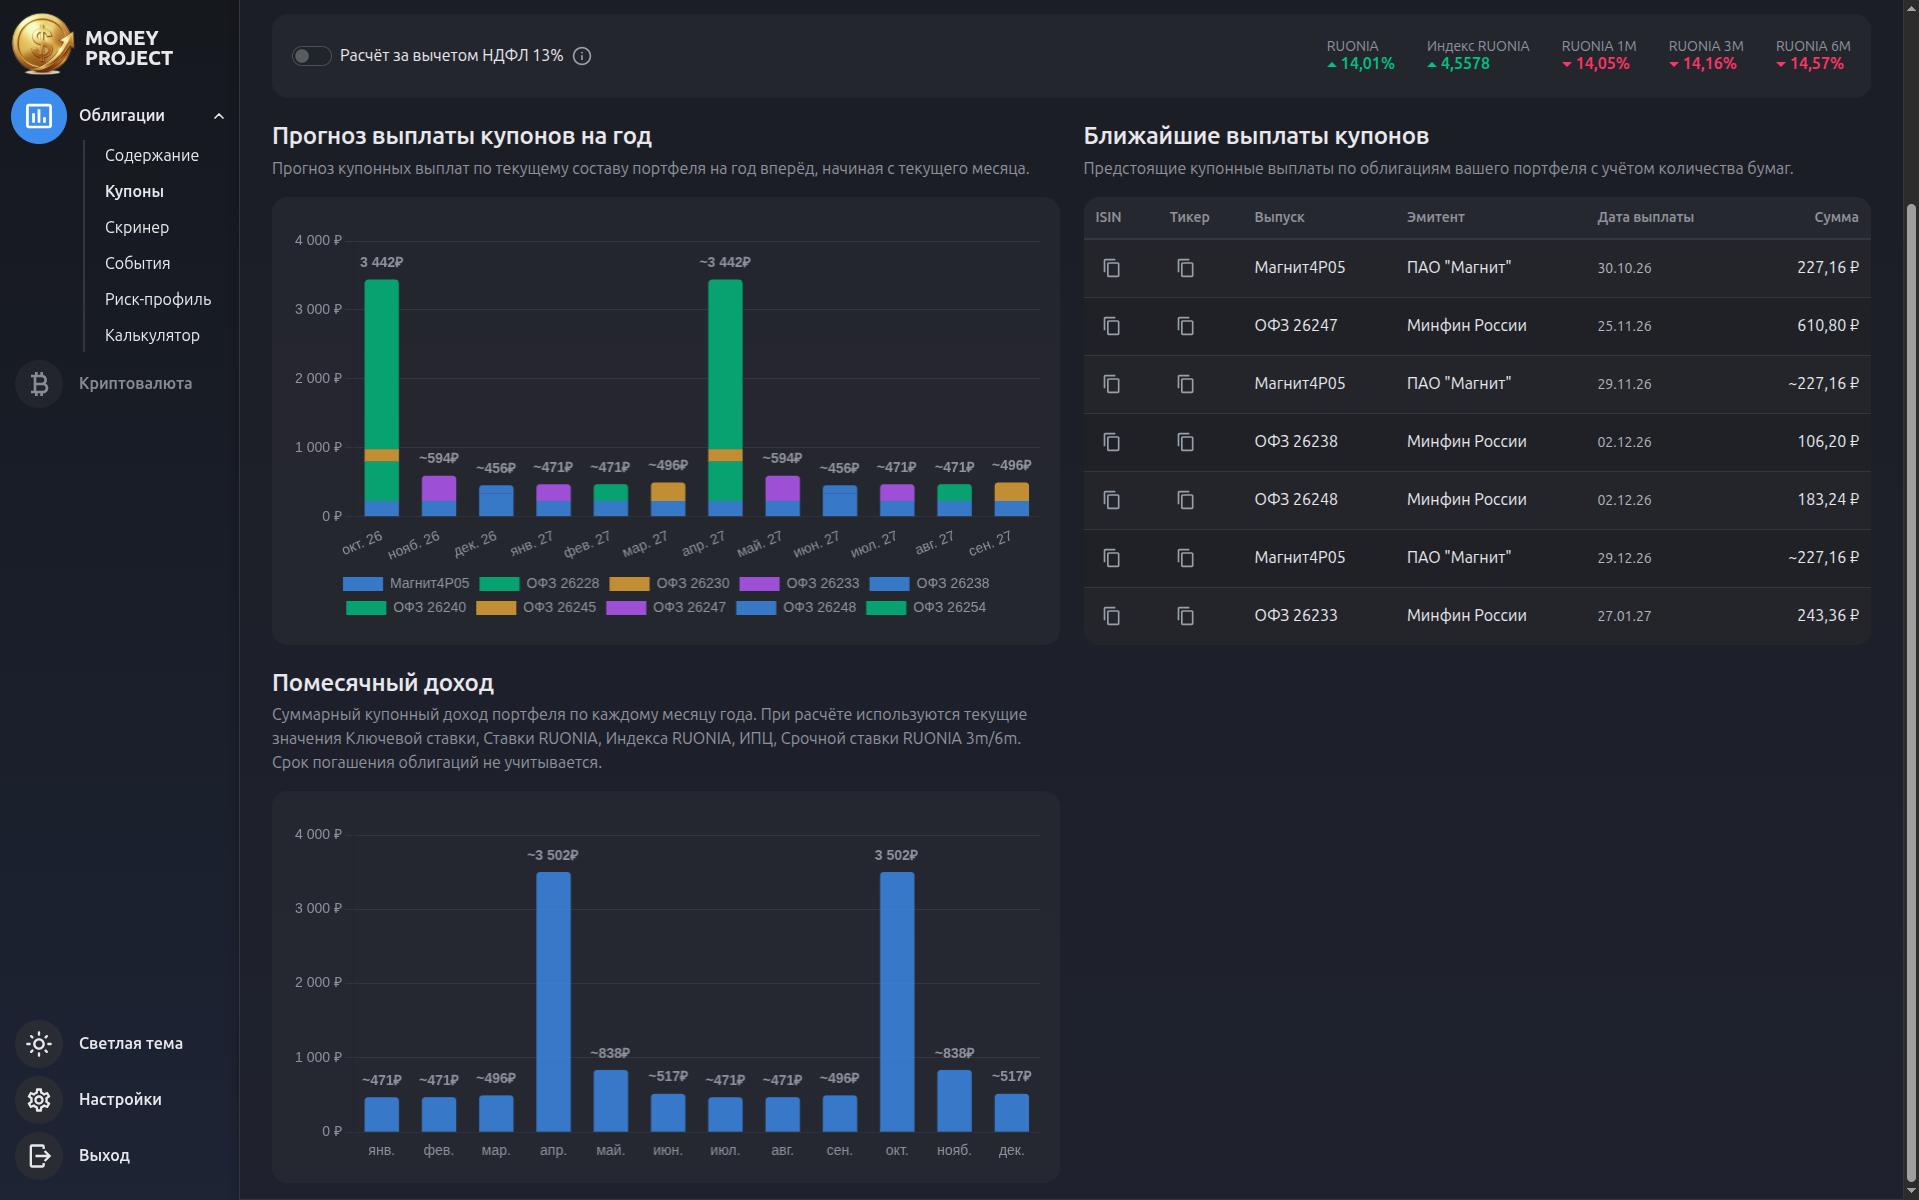Viewport: 1919px width, 1200px height.
Task: Select the Купоны submenu item
Action: click(x=134, y=191)
